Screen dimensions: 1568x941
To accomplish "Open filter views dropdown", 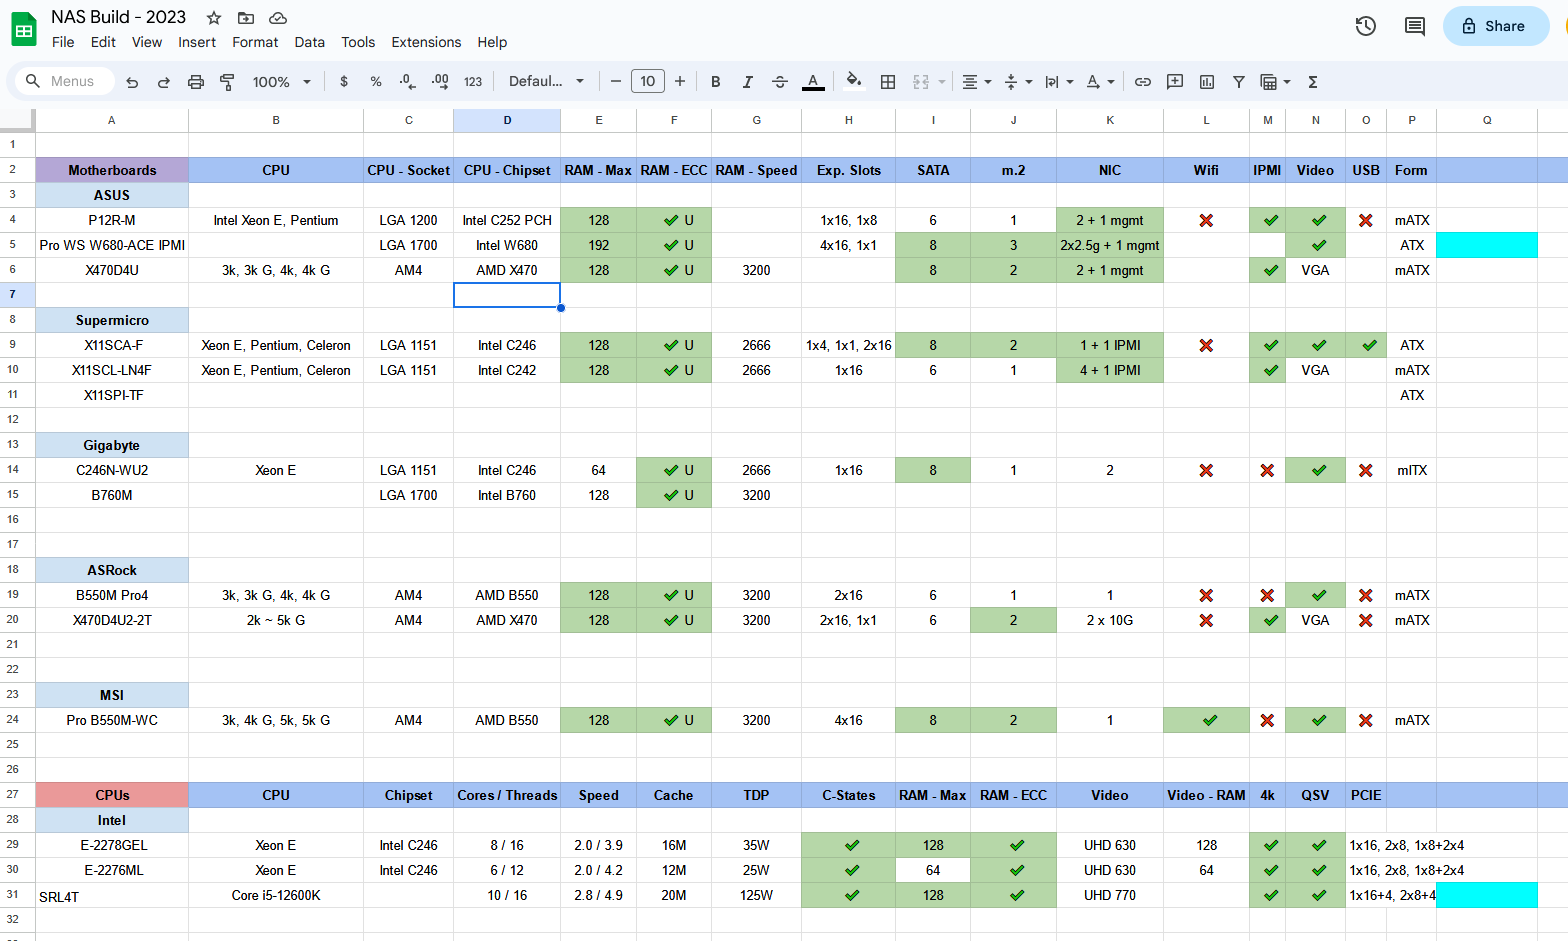I will pyautogui.click(x=1275, y=82).
